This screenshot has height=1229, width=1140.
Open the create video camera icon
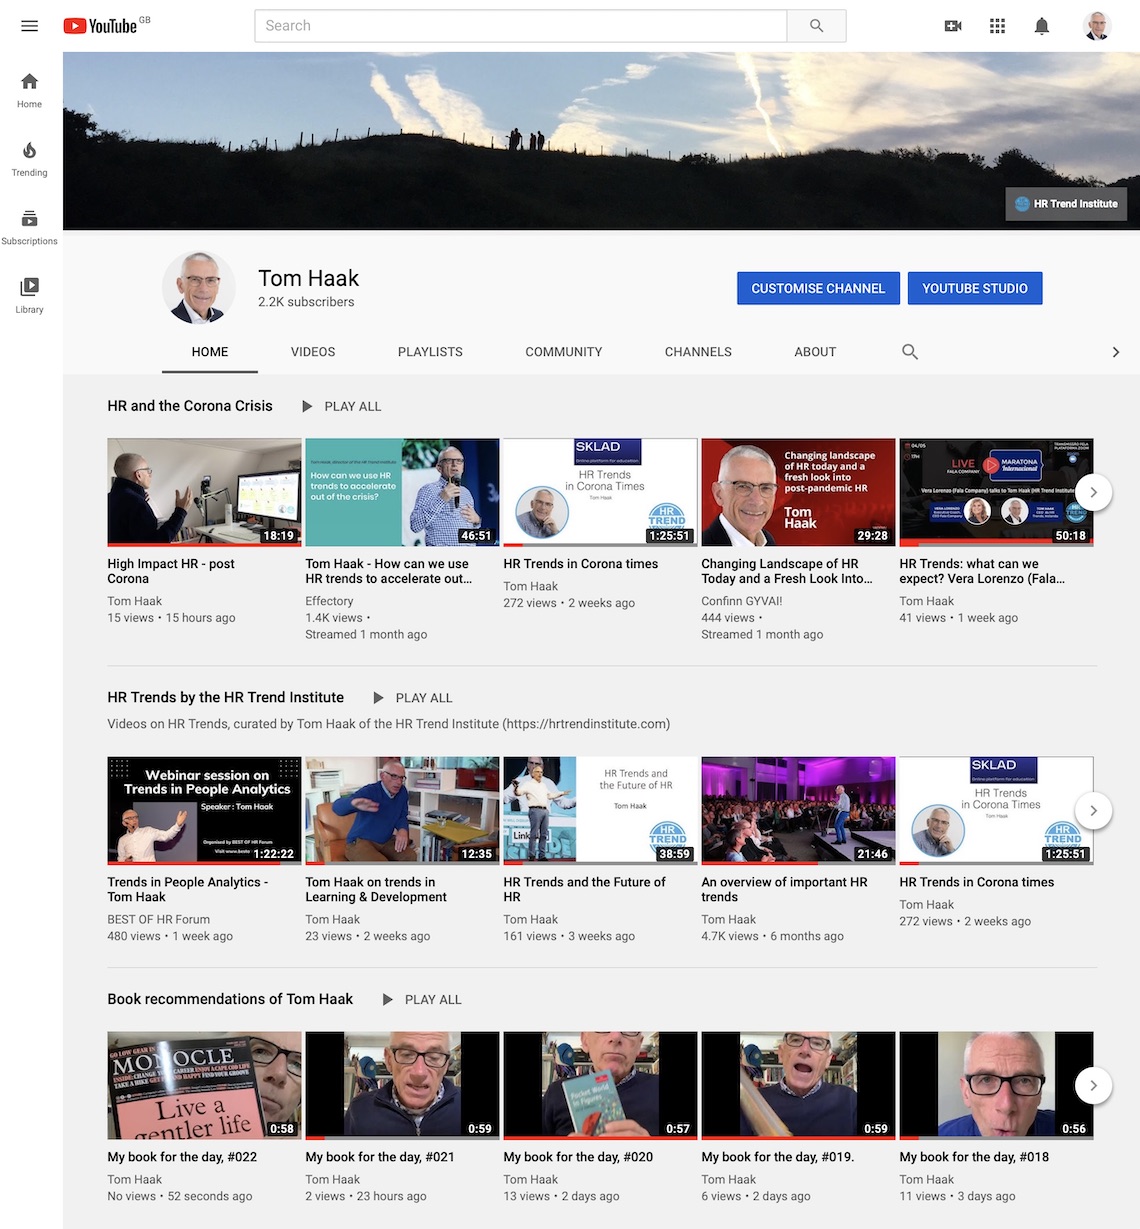(952, 26)
